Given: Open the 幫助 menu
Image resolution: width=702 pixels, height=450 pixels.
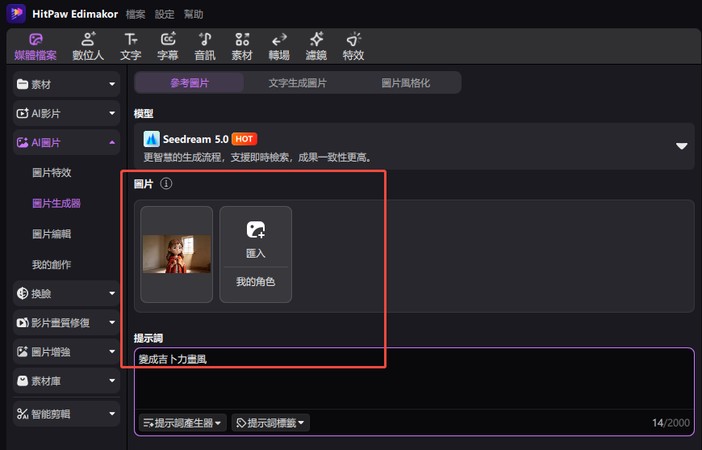Looking at the screenshot, I should [193, 14].
